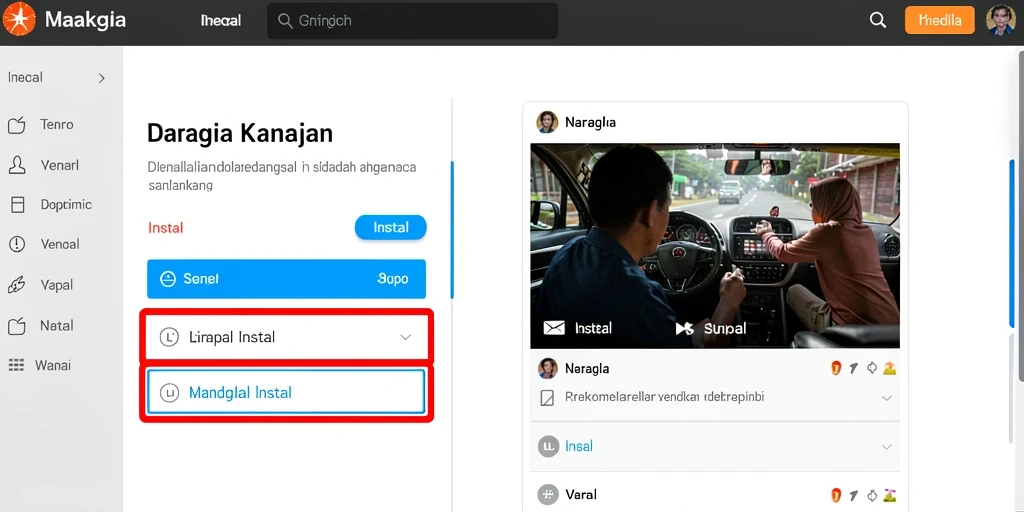This screenshot has width=1024, height=512.
Task: Click the Naraglia avatar in card header
Action: 547,122
